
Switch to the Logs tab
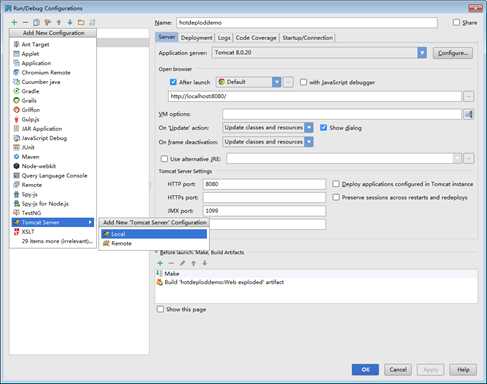click(224, 38)
